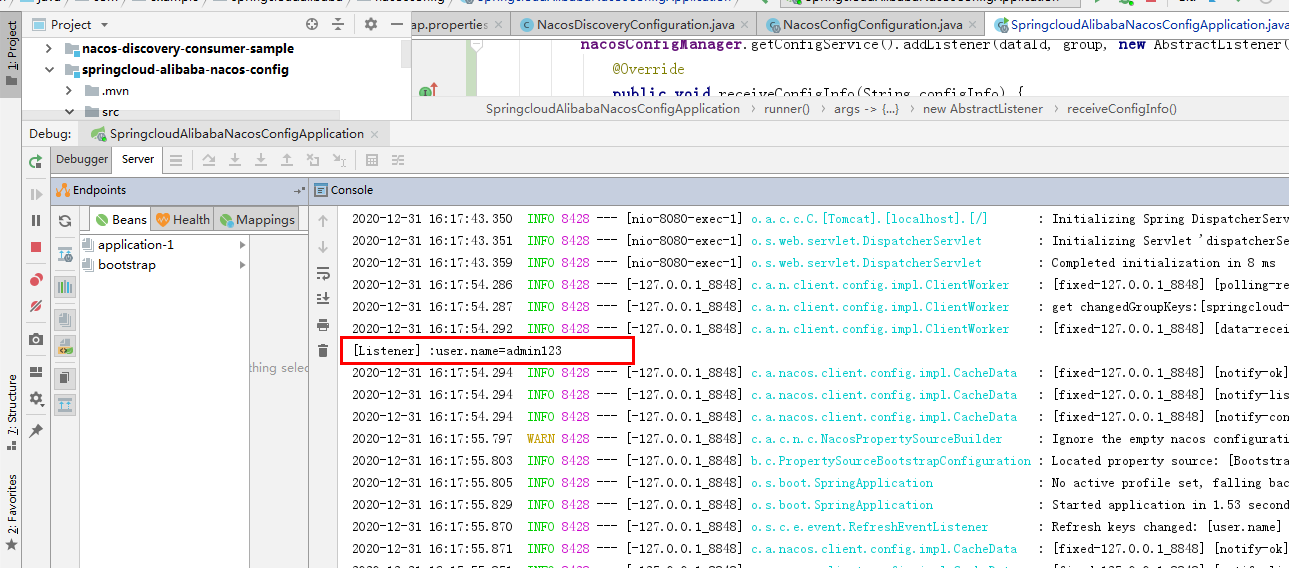The height and width of the screenshot is (568, 1289).
Task: Expand the bootstrap beans context
Action: point(242,265)
